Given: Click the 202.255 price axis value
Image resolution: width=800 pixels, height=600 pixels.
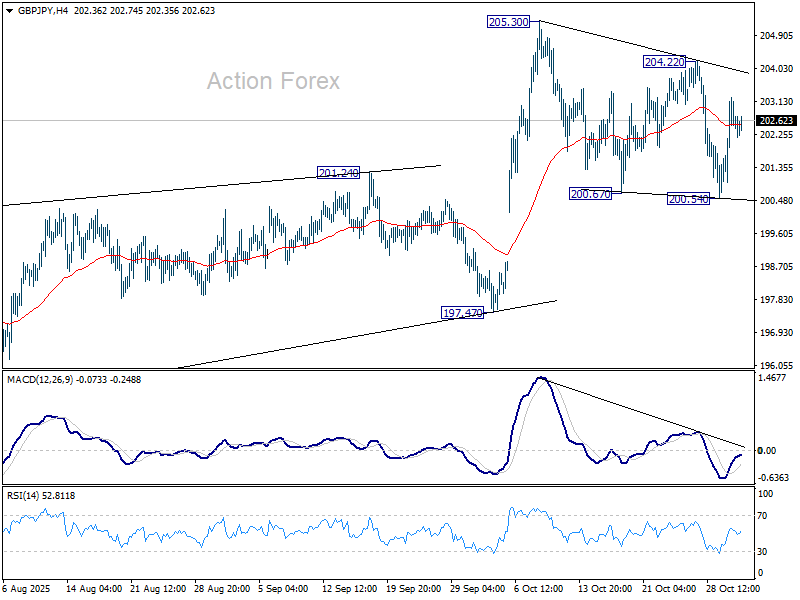Looking at the screenshot, I should [777, 134].
